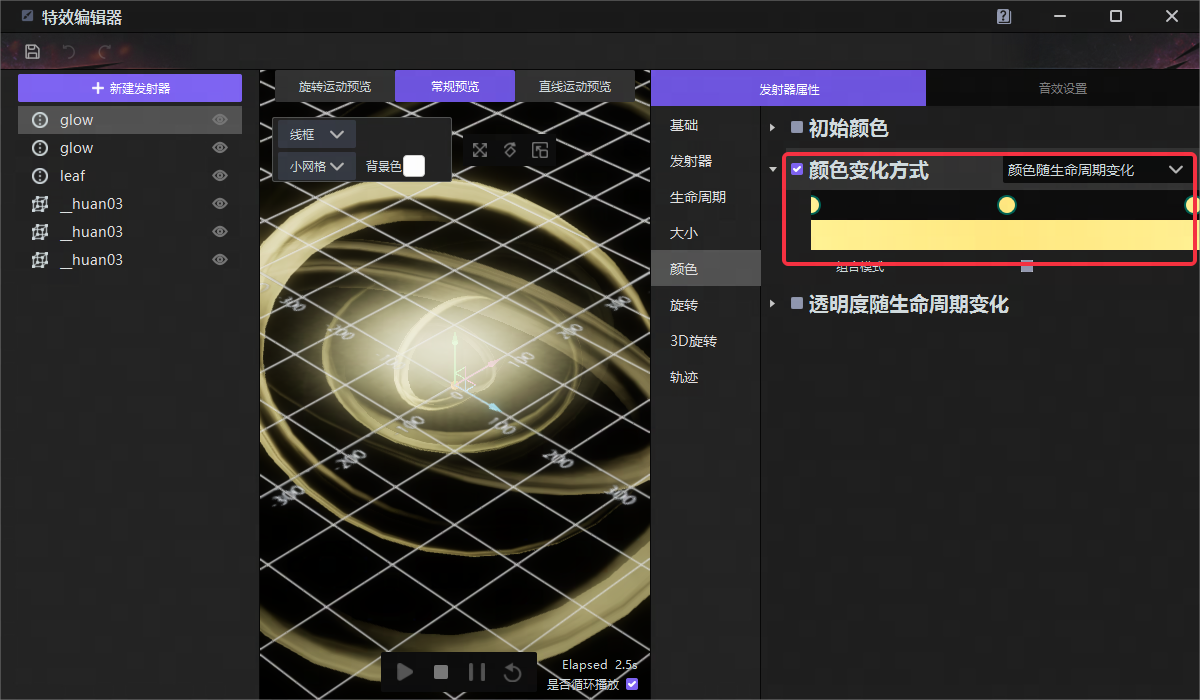Restart the preview with the replay icon

513,672
